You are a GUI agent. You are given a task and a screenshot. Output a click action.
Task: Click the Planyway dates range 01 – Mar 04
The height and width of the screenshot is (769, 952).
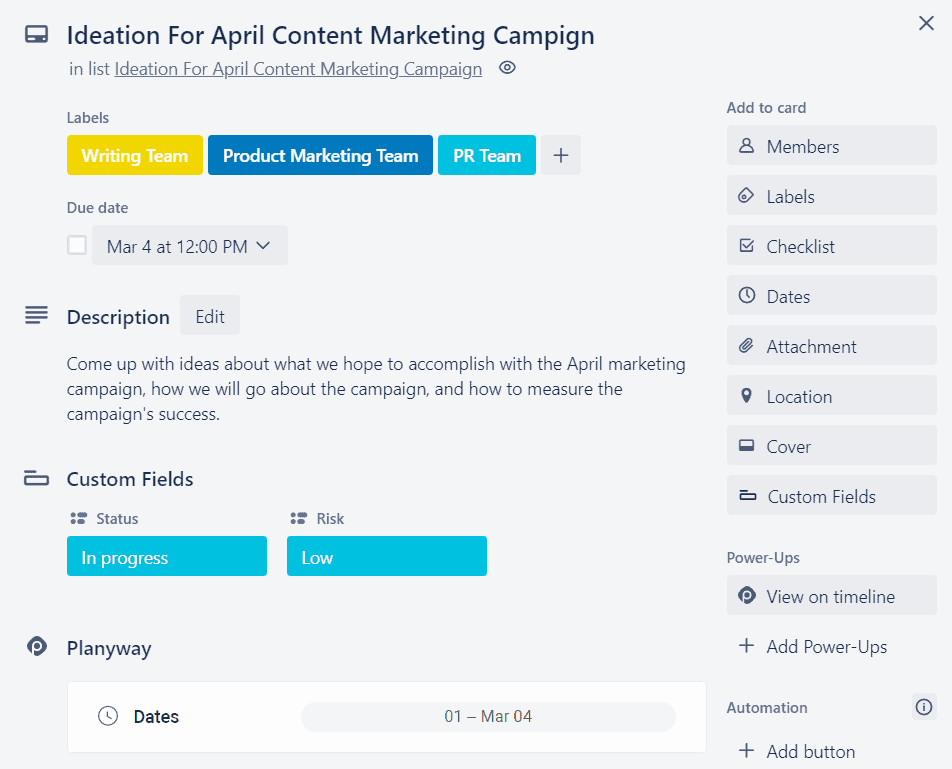(488, 717)
